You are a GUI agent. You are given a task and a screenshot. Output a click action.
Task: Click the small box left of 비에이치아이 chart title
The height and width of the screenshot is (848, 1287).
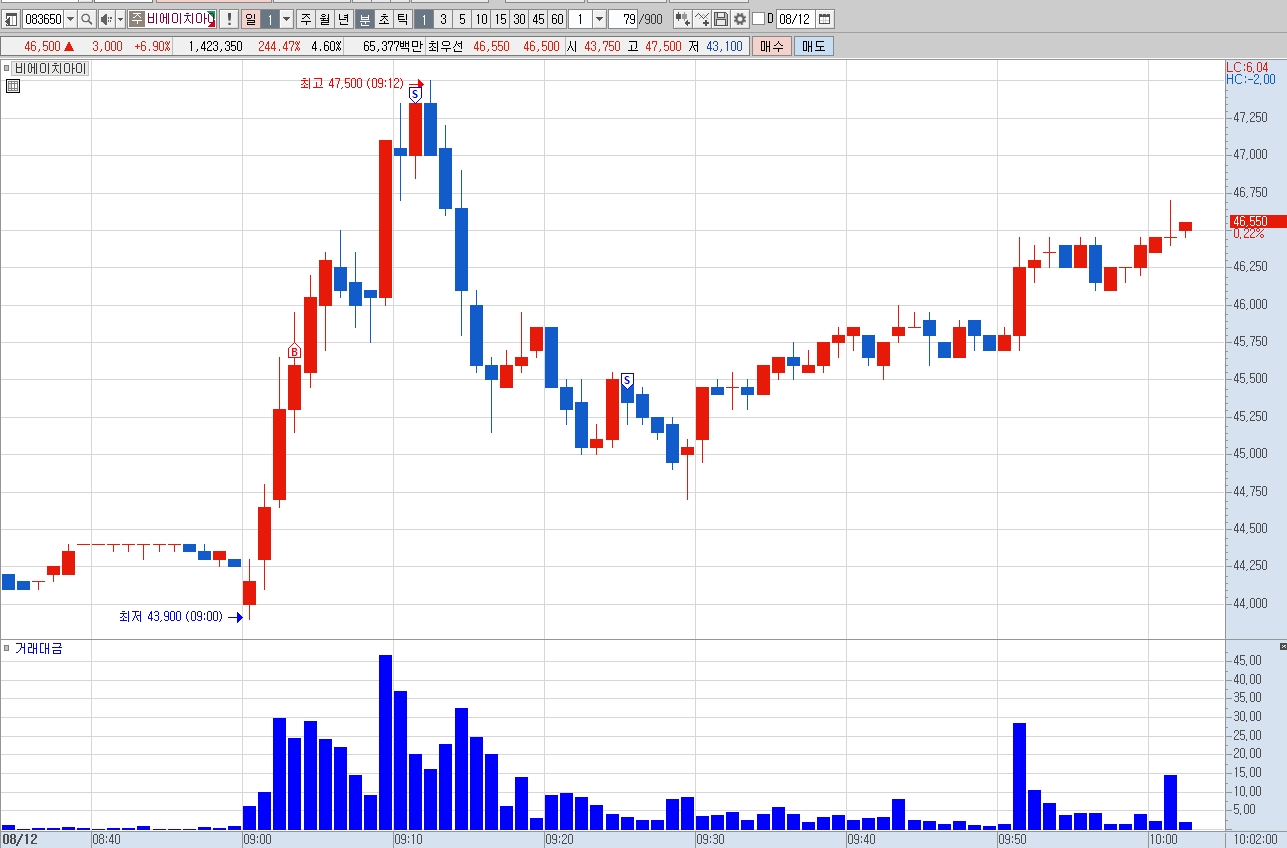pyautogui.click(x=6, y=68)
